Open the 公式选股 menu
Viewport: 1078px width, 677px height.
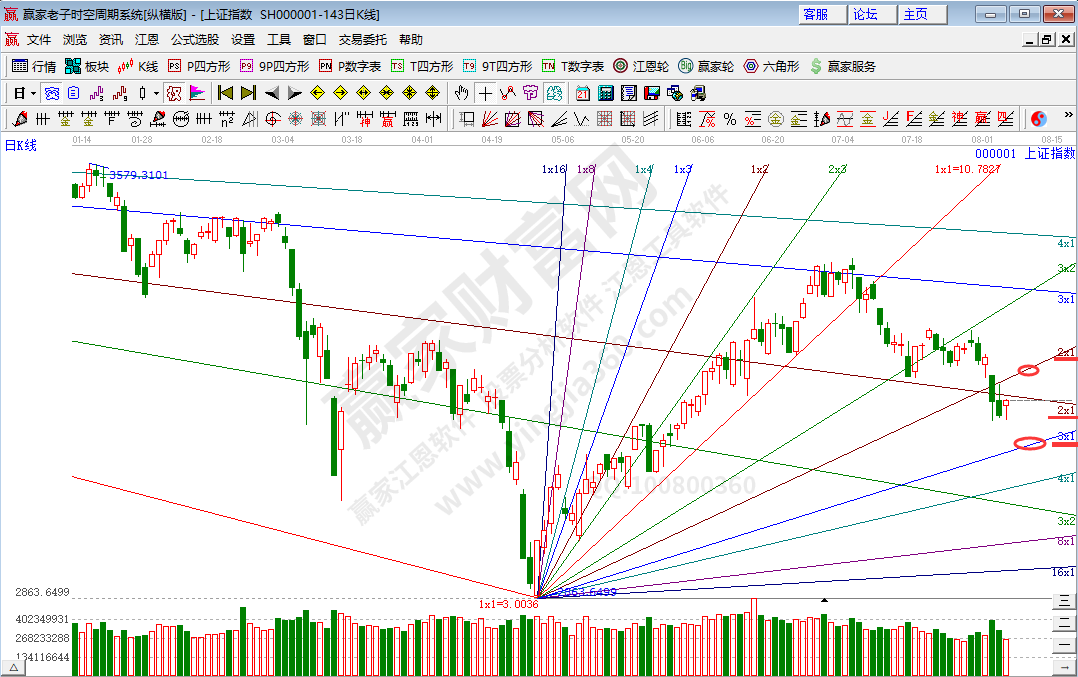point(194,40)
